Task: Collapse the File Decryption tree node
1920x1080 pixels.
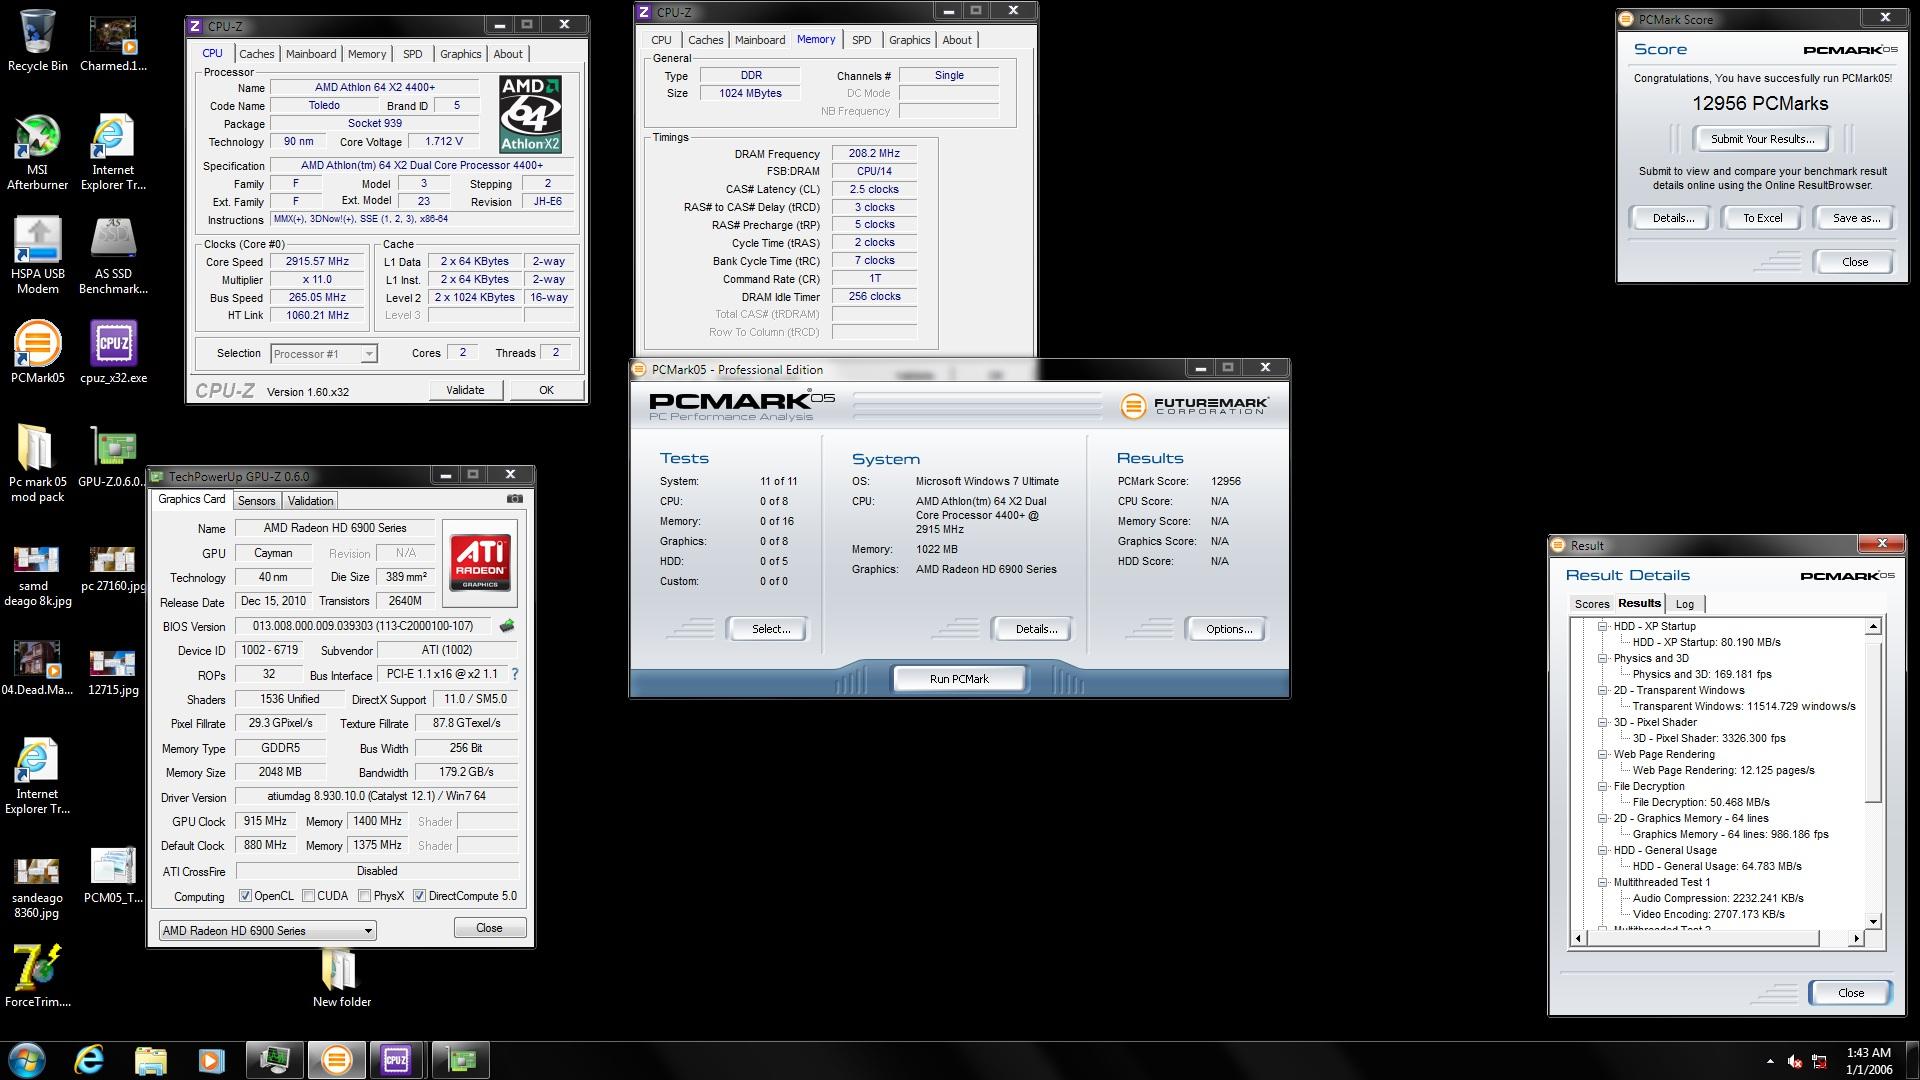Action: (1602, 786)
